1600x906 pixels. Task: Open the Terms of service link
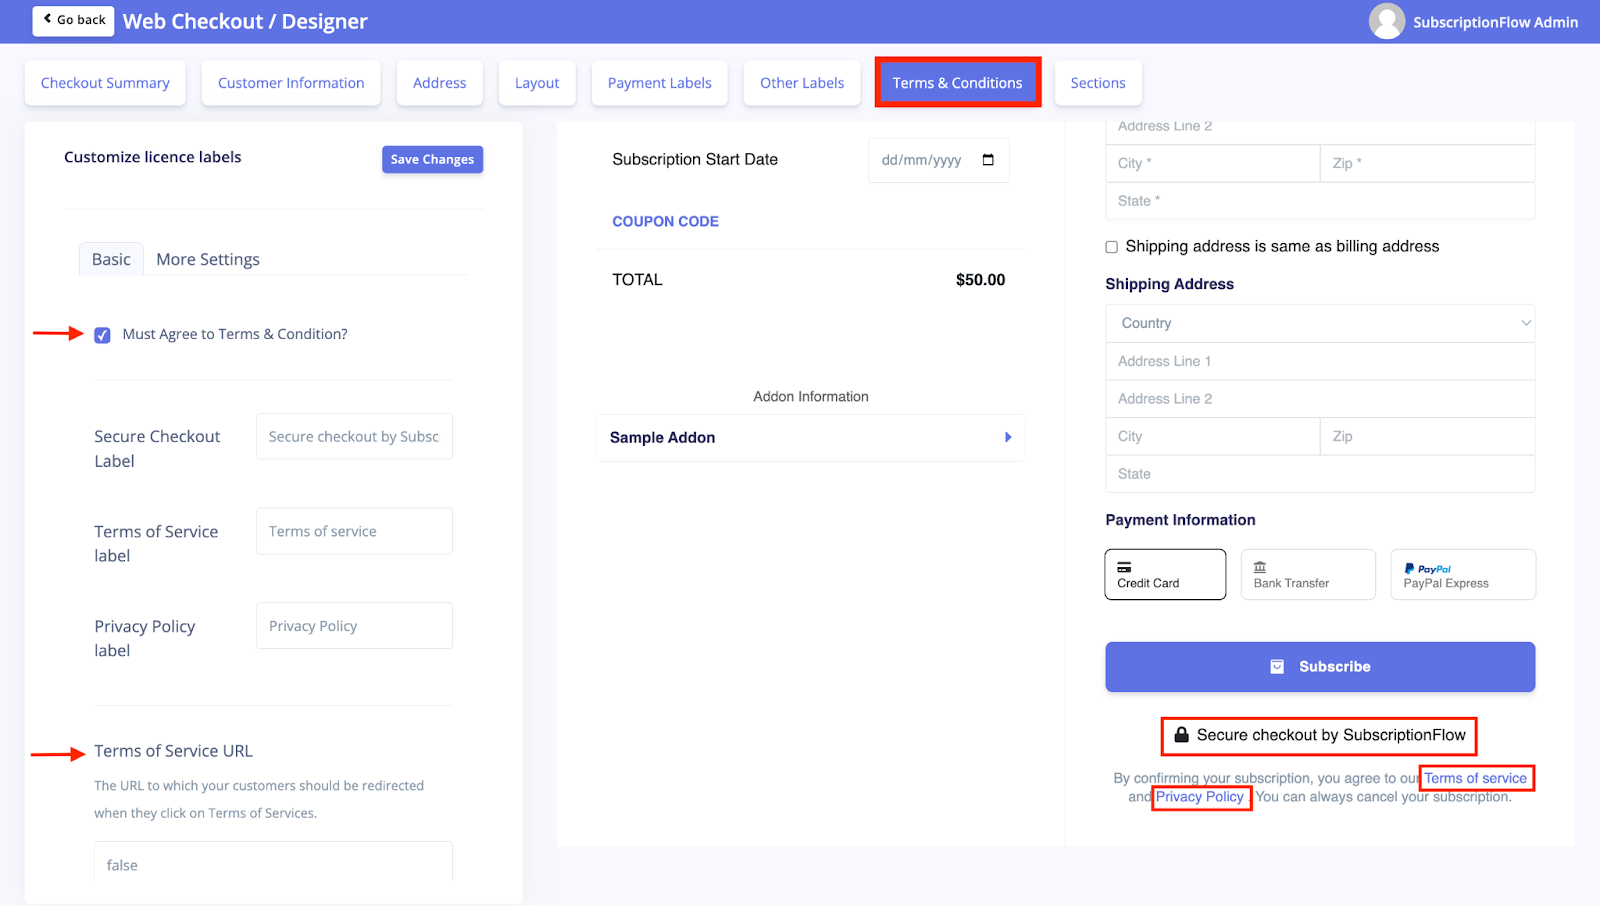(1476, 778)
